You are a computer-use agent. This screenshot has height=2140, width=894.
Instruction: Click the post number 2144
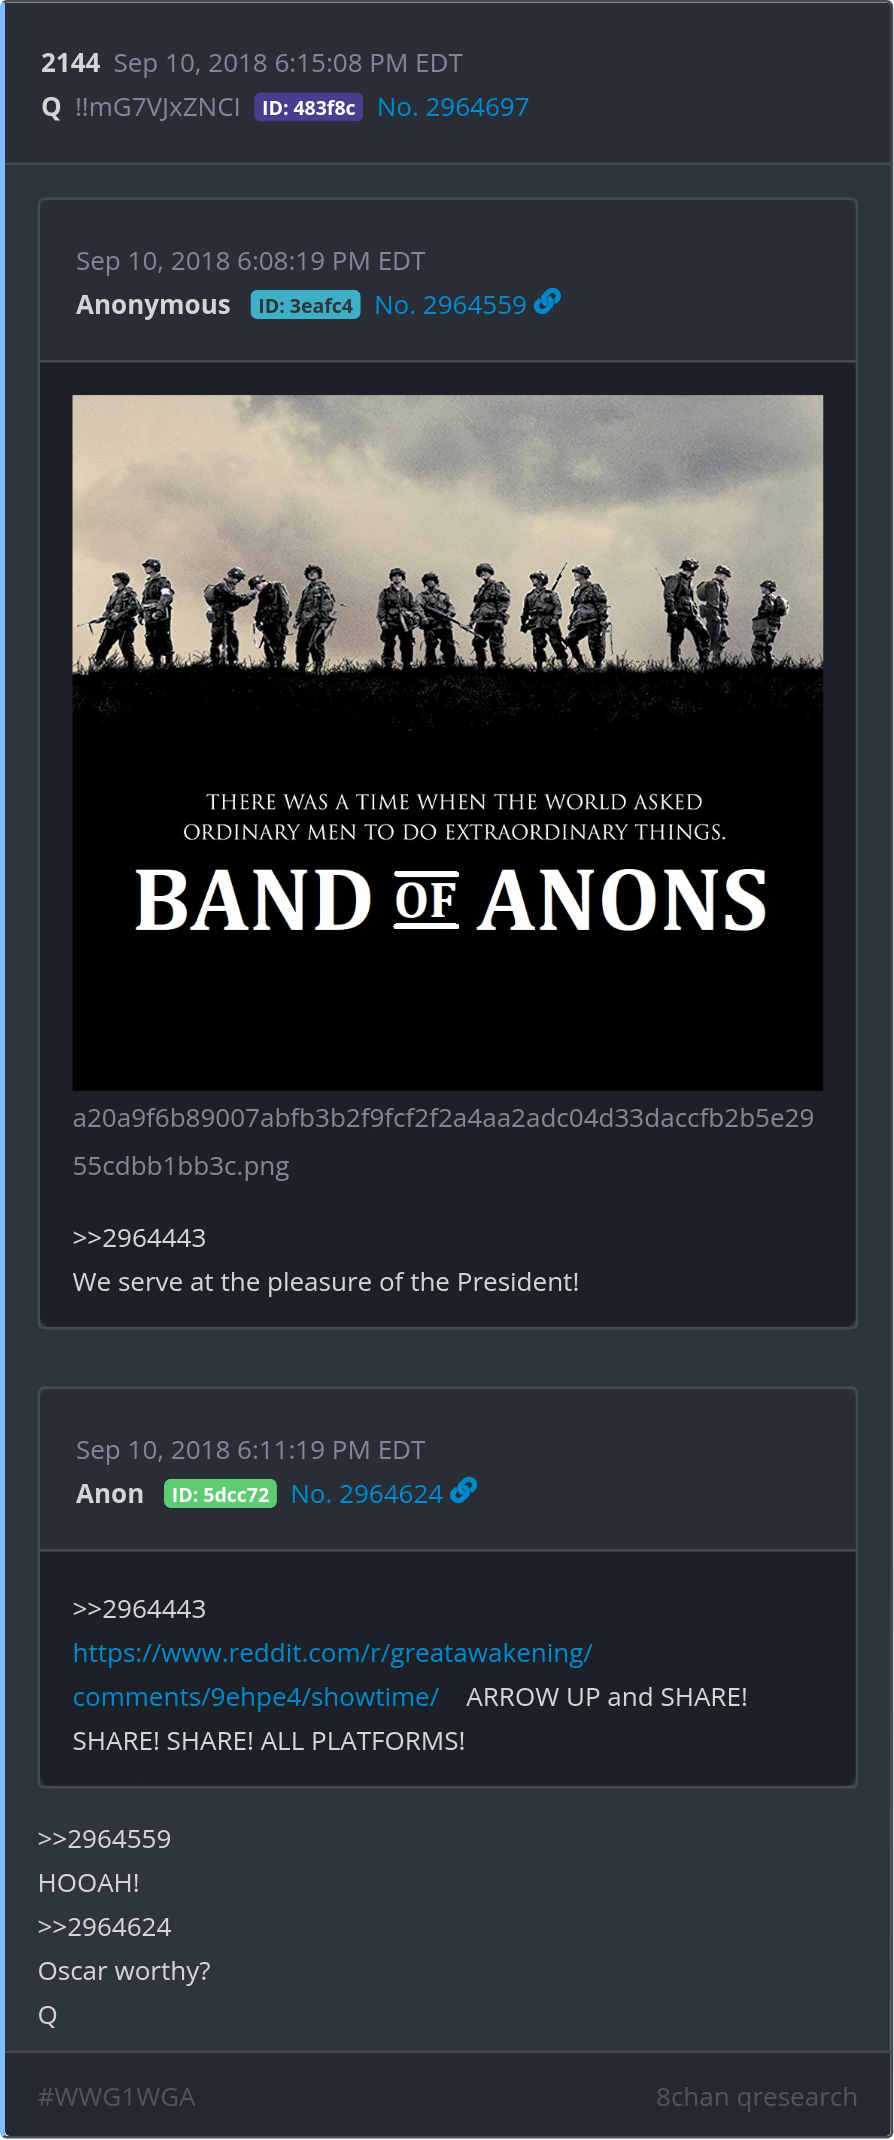[70, 63]
